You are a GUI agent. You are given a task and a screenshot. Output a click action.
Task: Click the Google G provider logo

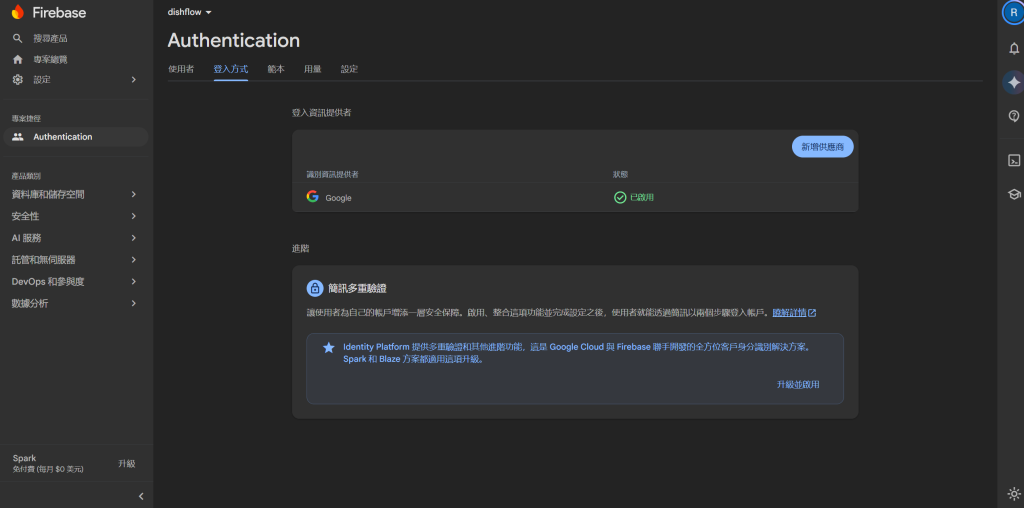click(313, 197)
